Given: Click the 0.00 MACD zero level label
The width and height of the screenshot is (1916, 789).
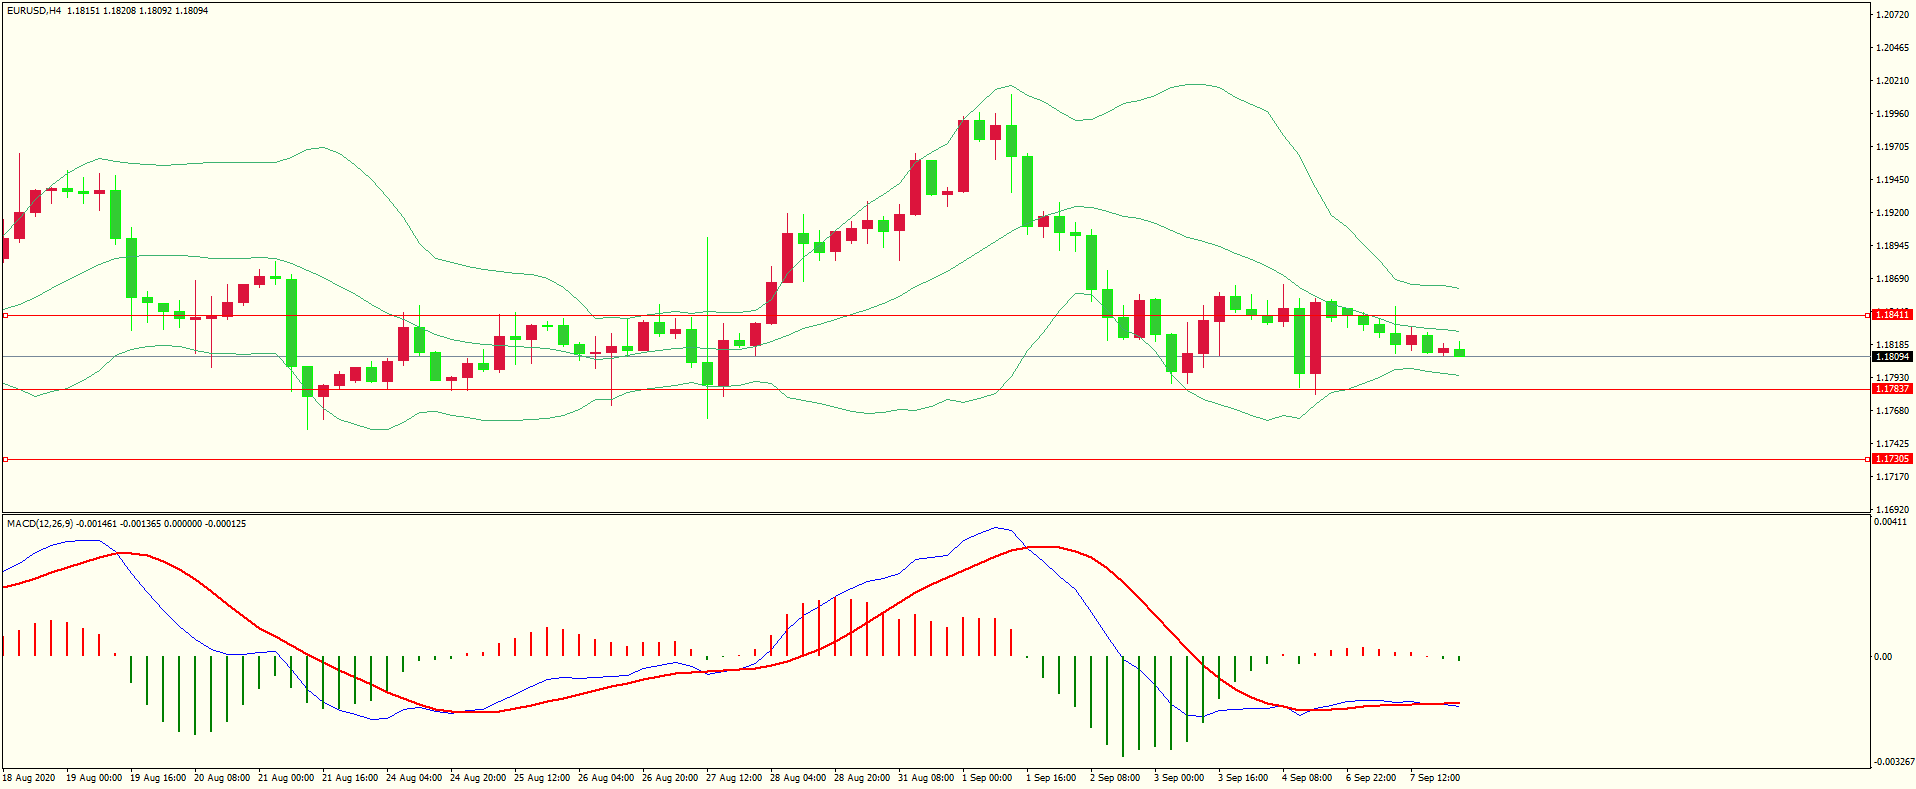Looking at the screenshot, I should point(1883,657).
